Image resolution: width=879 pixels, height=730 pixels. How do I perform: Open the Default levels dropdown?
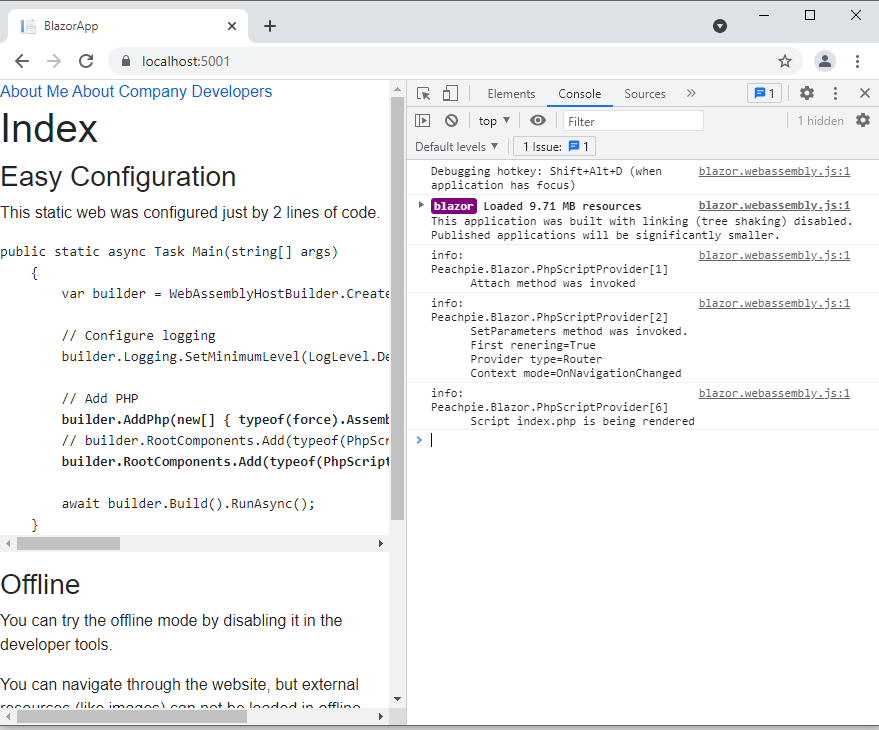[x=456, y=147]
